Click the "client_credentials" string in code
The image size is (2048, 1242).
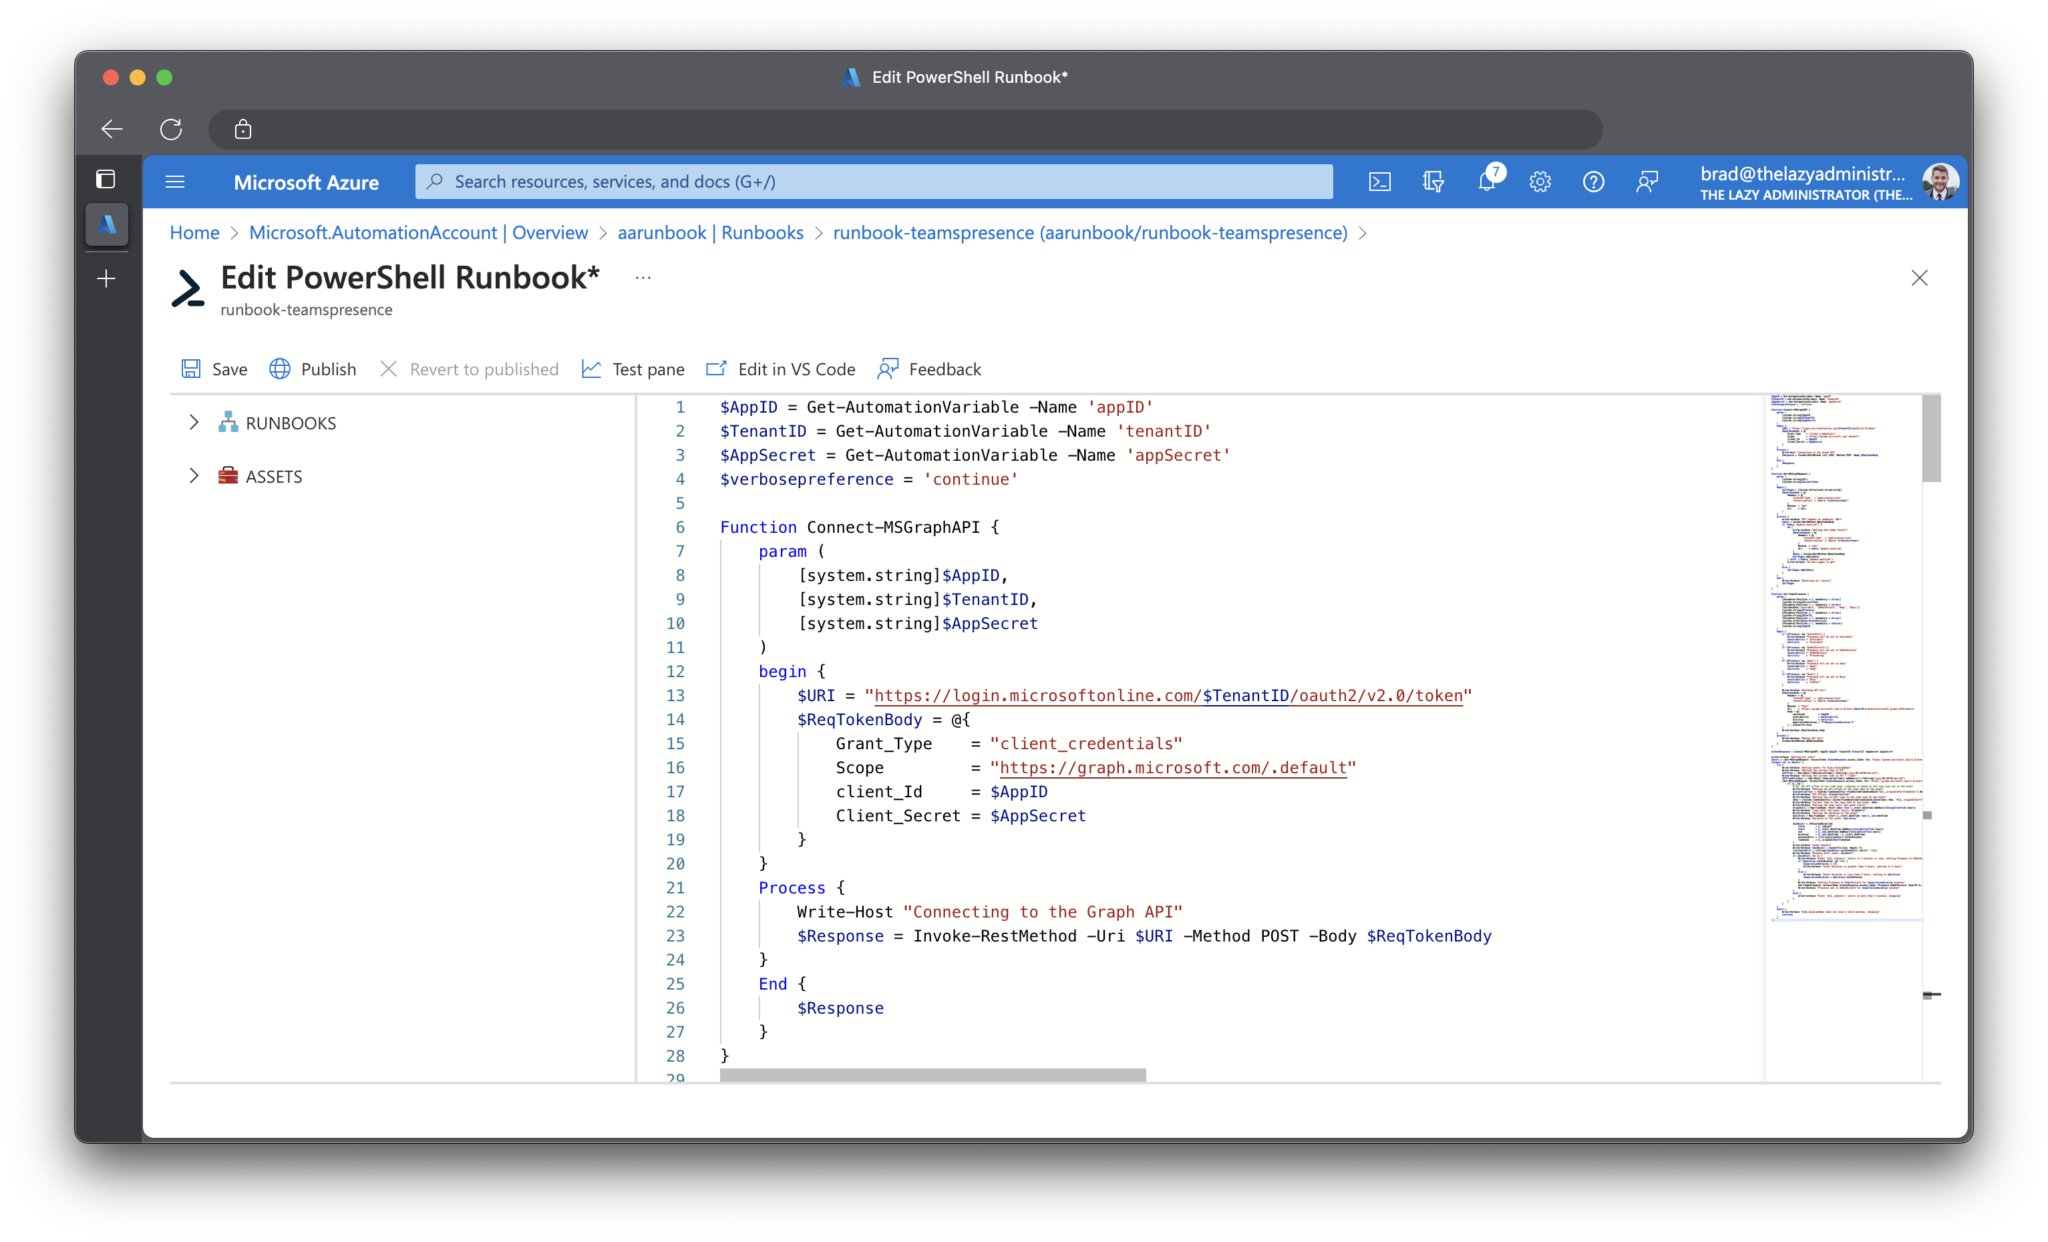[1086, 743]
